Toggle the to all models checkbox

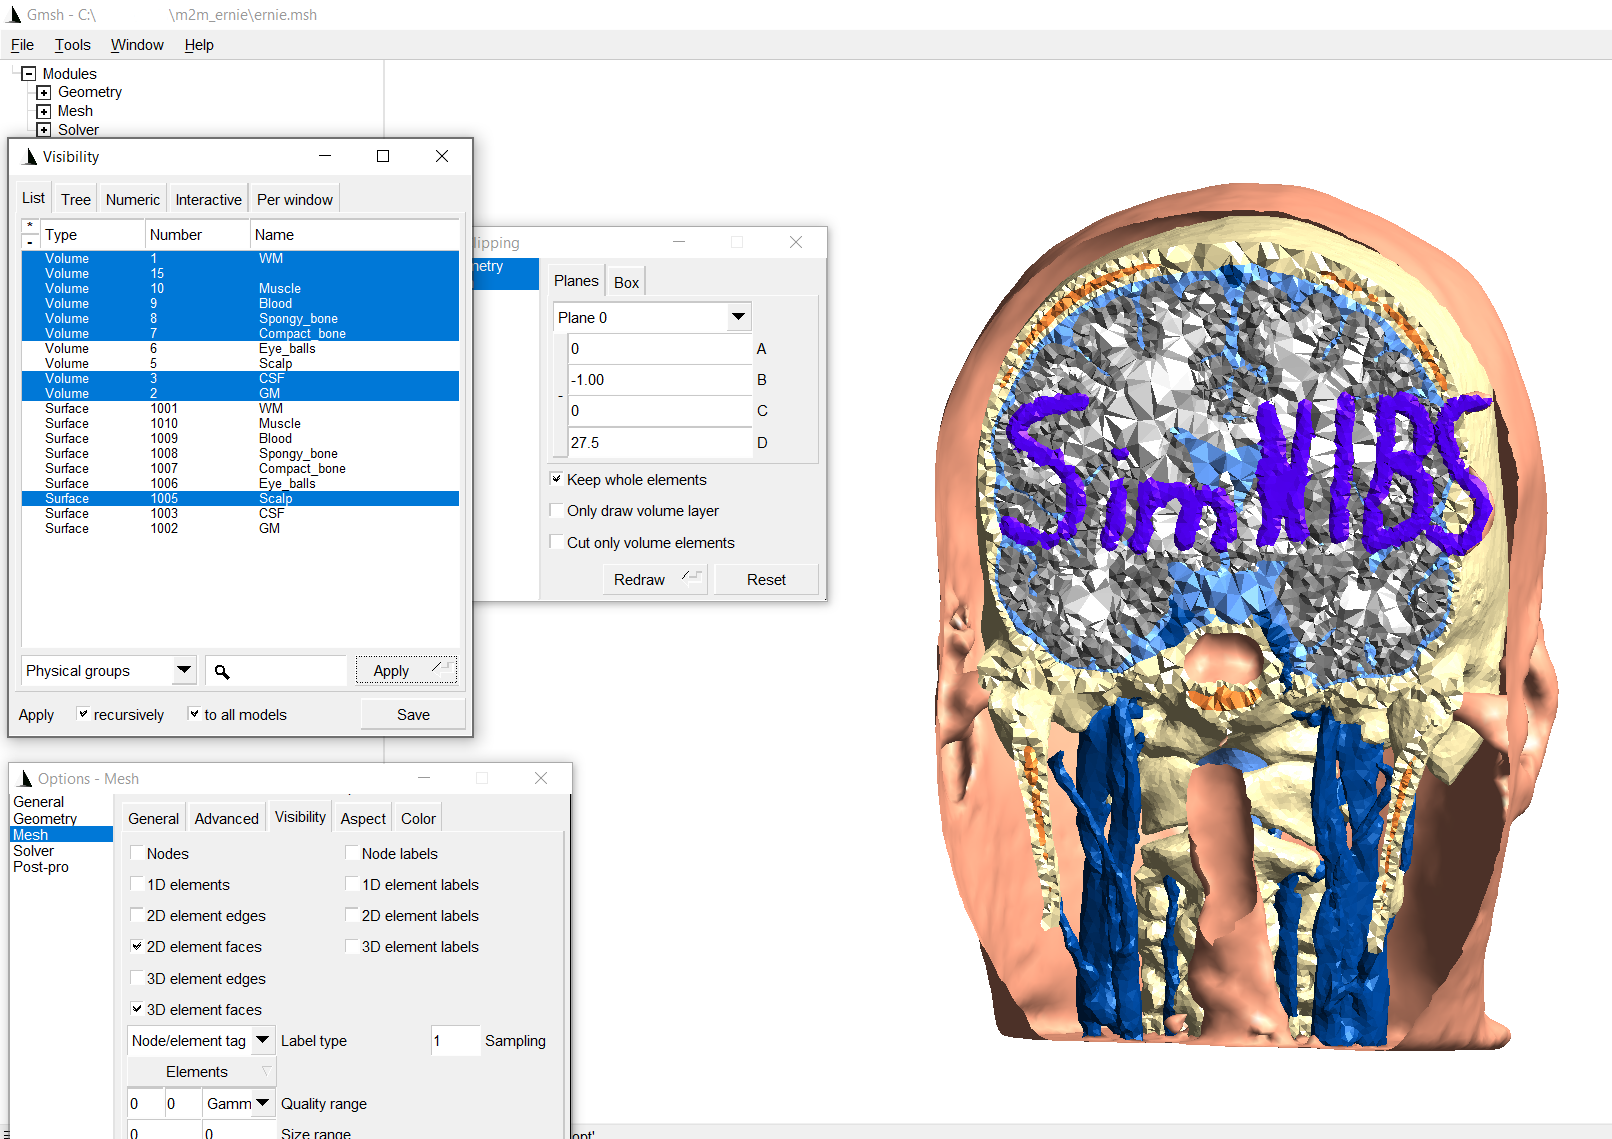pyautogui.click(x=194, y=714)
